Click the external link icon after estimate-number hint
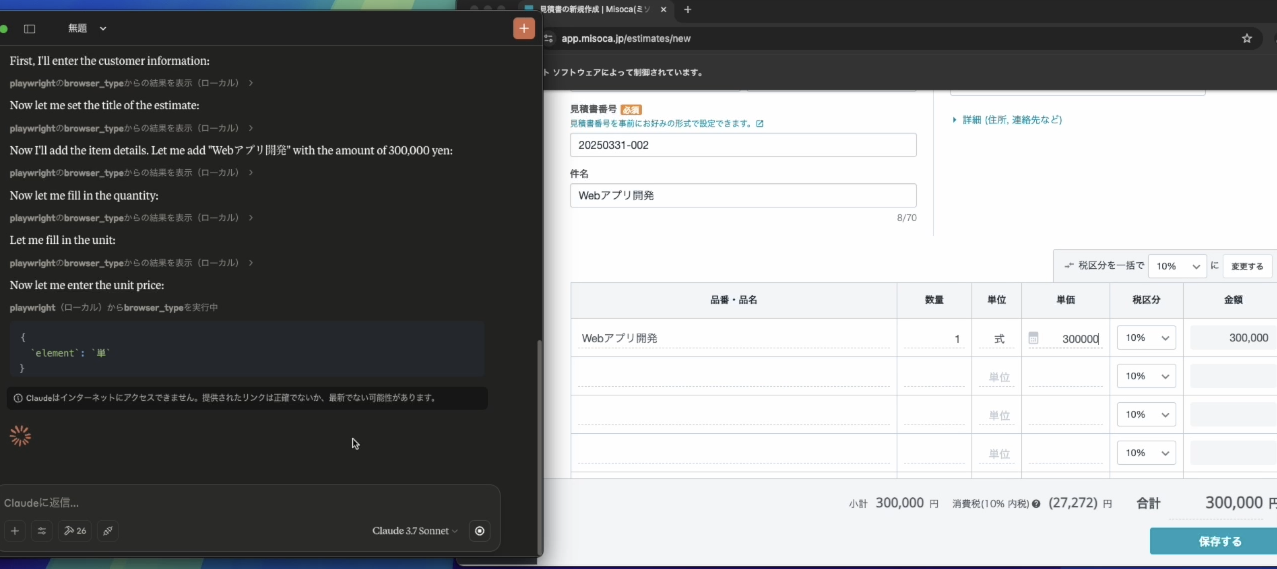Screen dimensions: 1277x569 tap(760, 124)
